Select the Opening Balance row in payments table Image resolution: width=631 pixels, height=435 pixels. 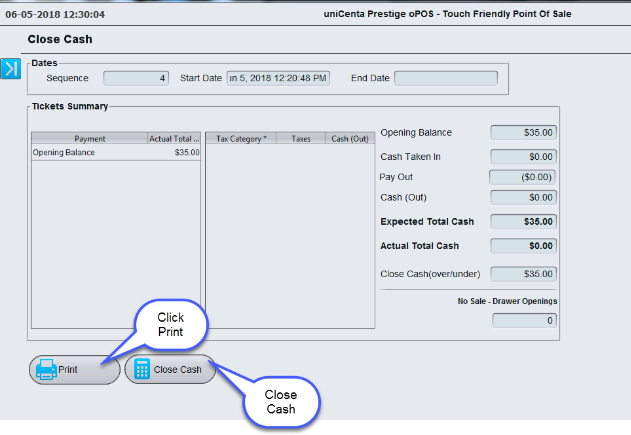click(116, 153)
